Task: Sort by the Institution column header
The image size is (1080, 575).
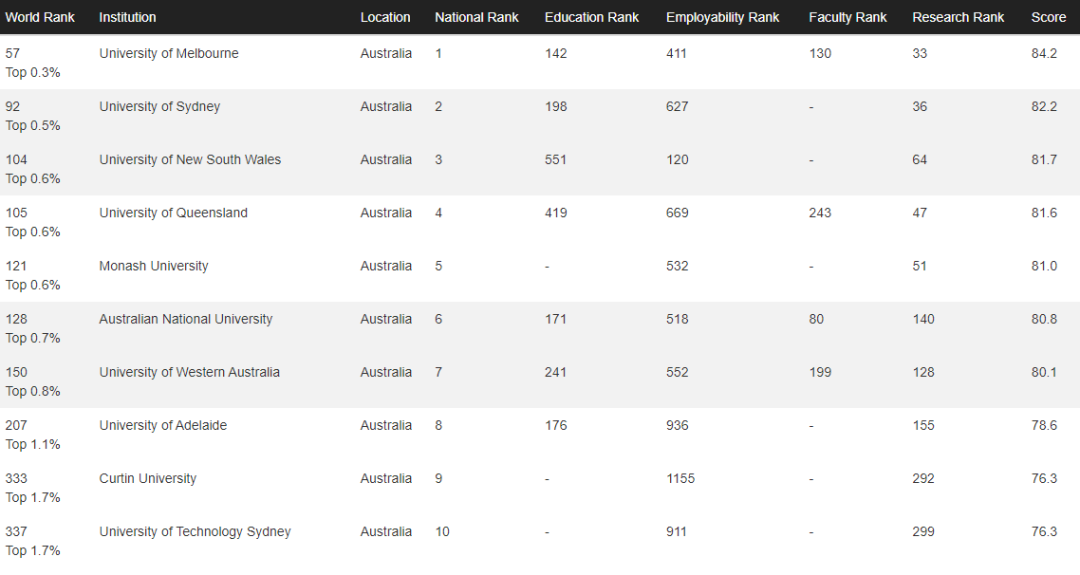Action: (127, 17)
